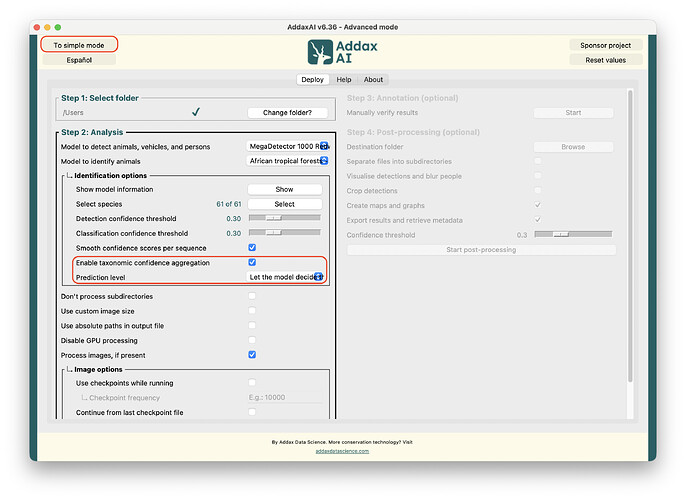
Task: Open the detection model MegaDetector dropdown
Action: (288, 146)
